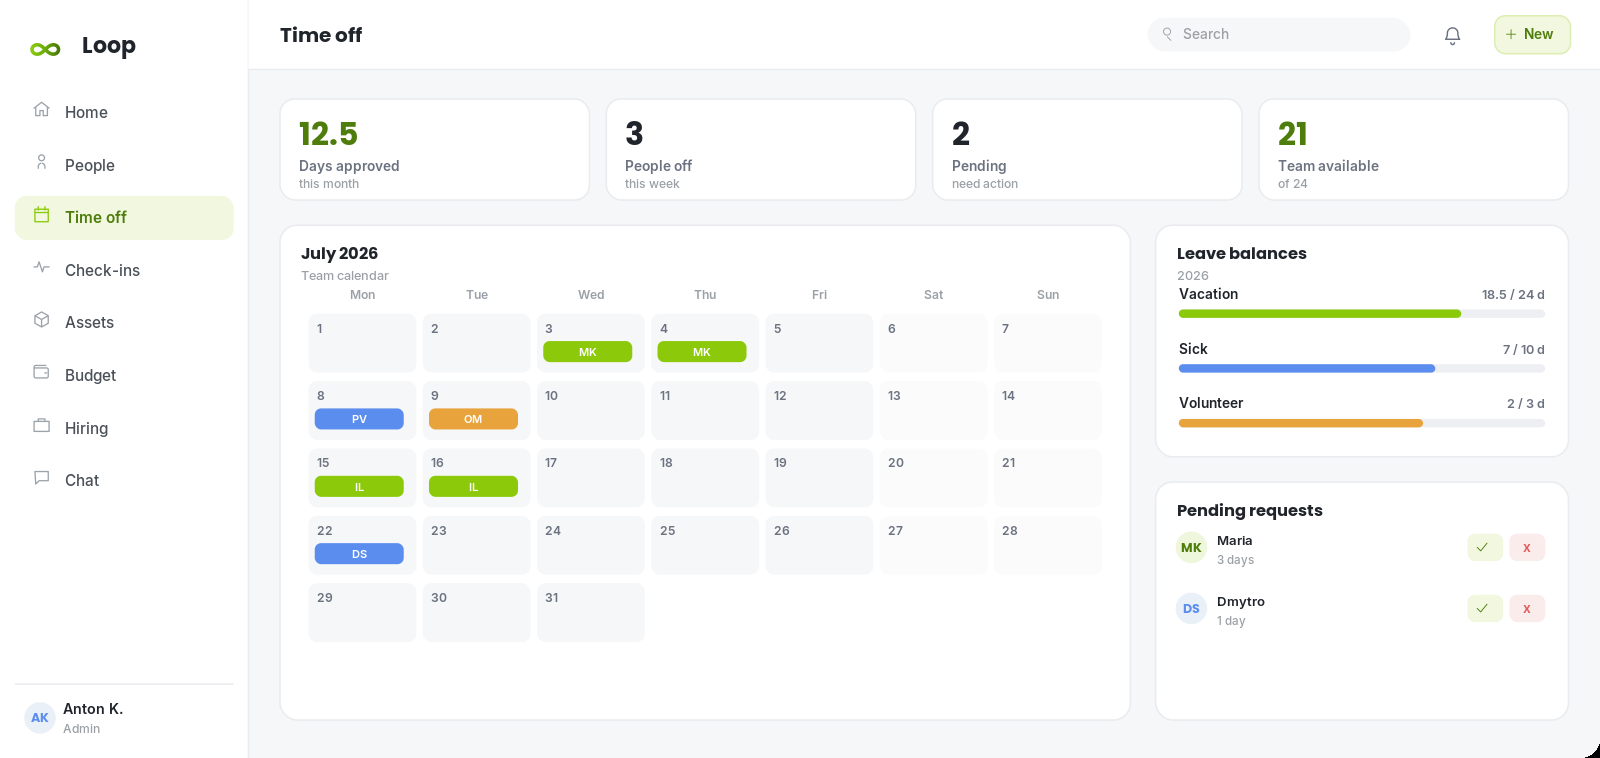The height and width of the screenshot is (758, 1600).
Task: Click the Loop infinity logo icon
Action: pyautogui.click(x=45, y=49)
